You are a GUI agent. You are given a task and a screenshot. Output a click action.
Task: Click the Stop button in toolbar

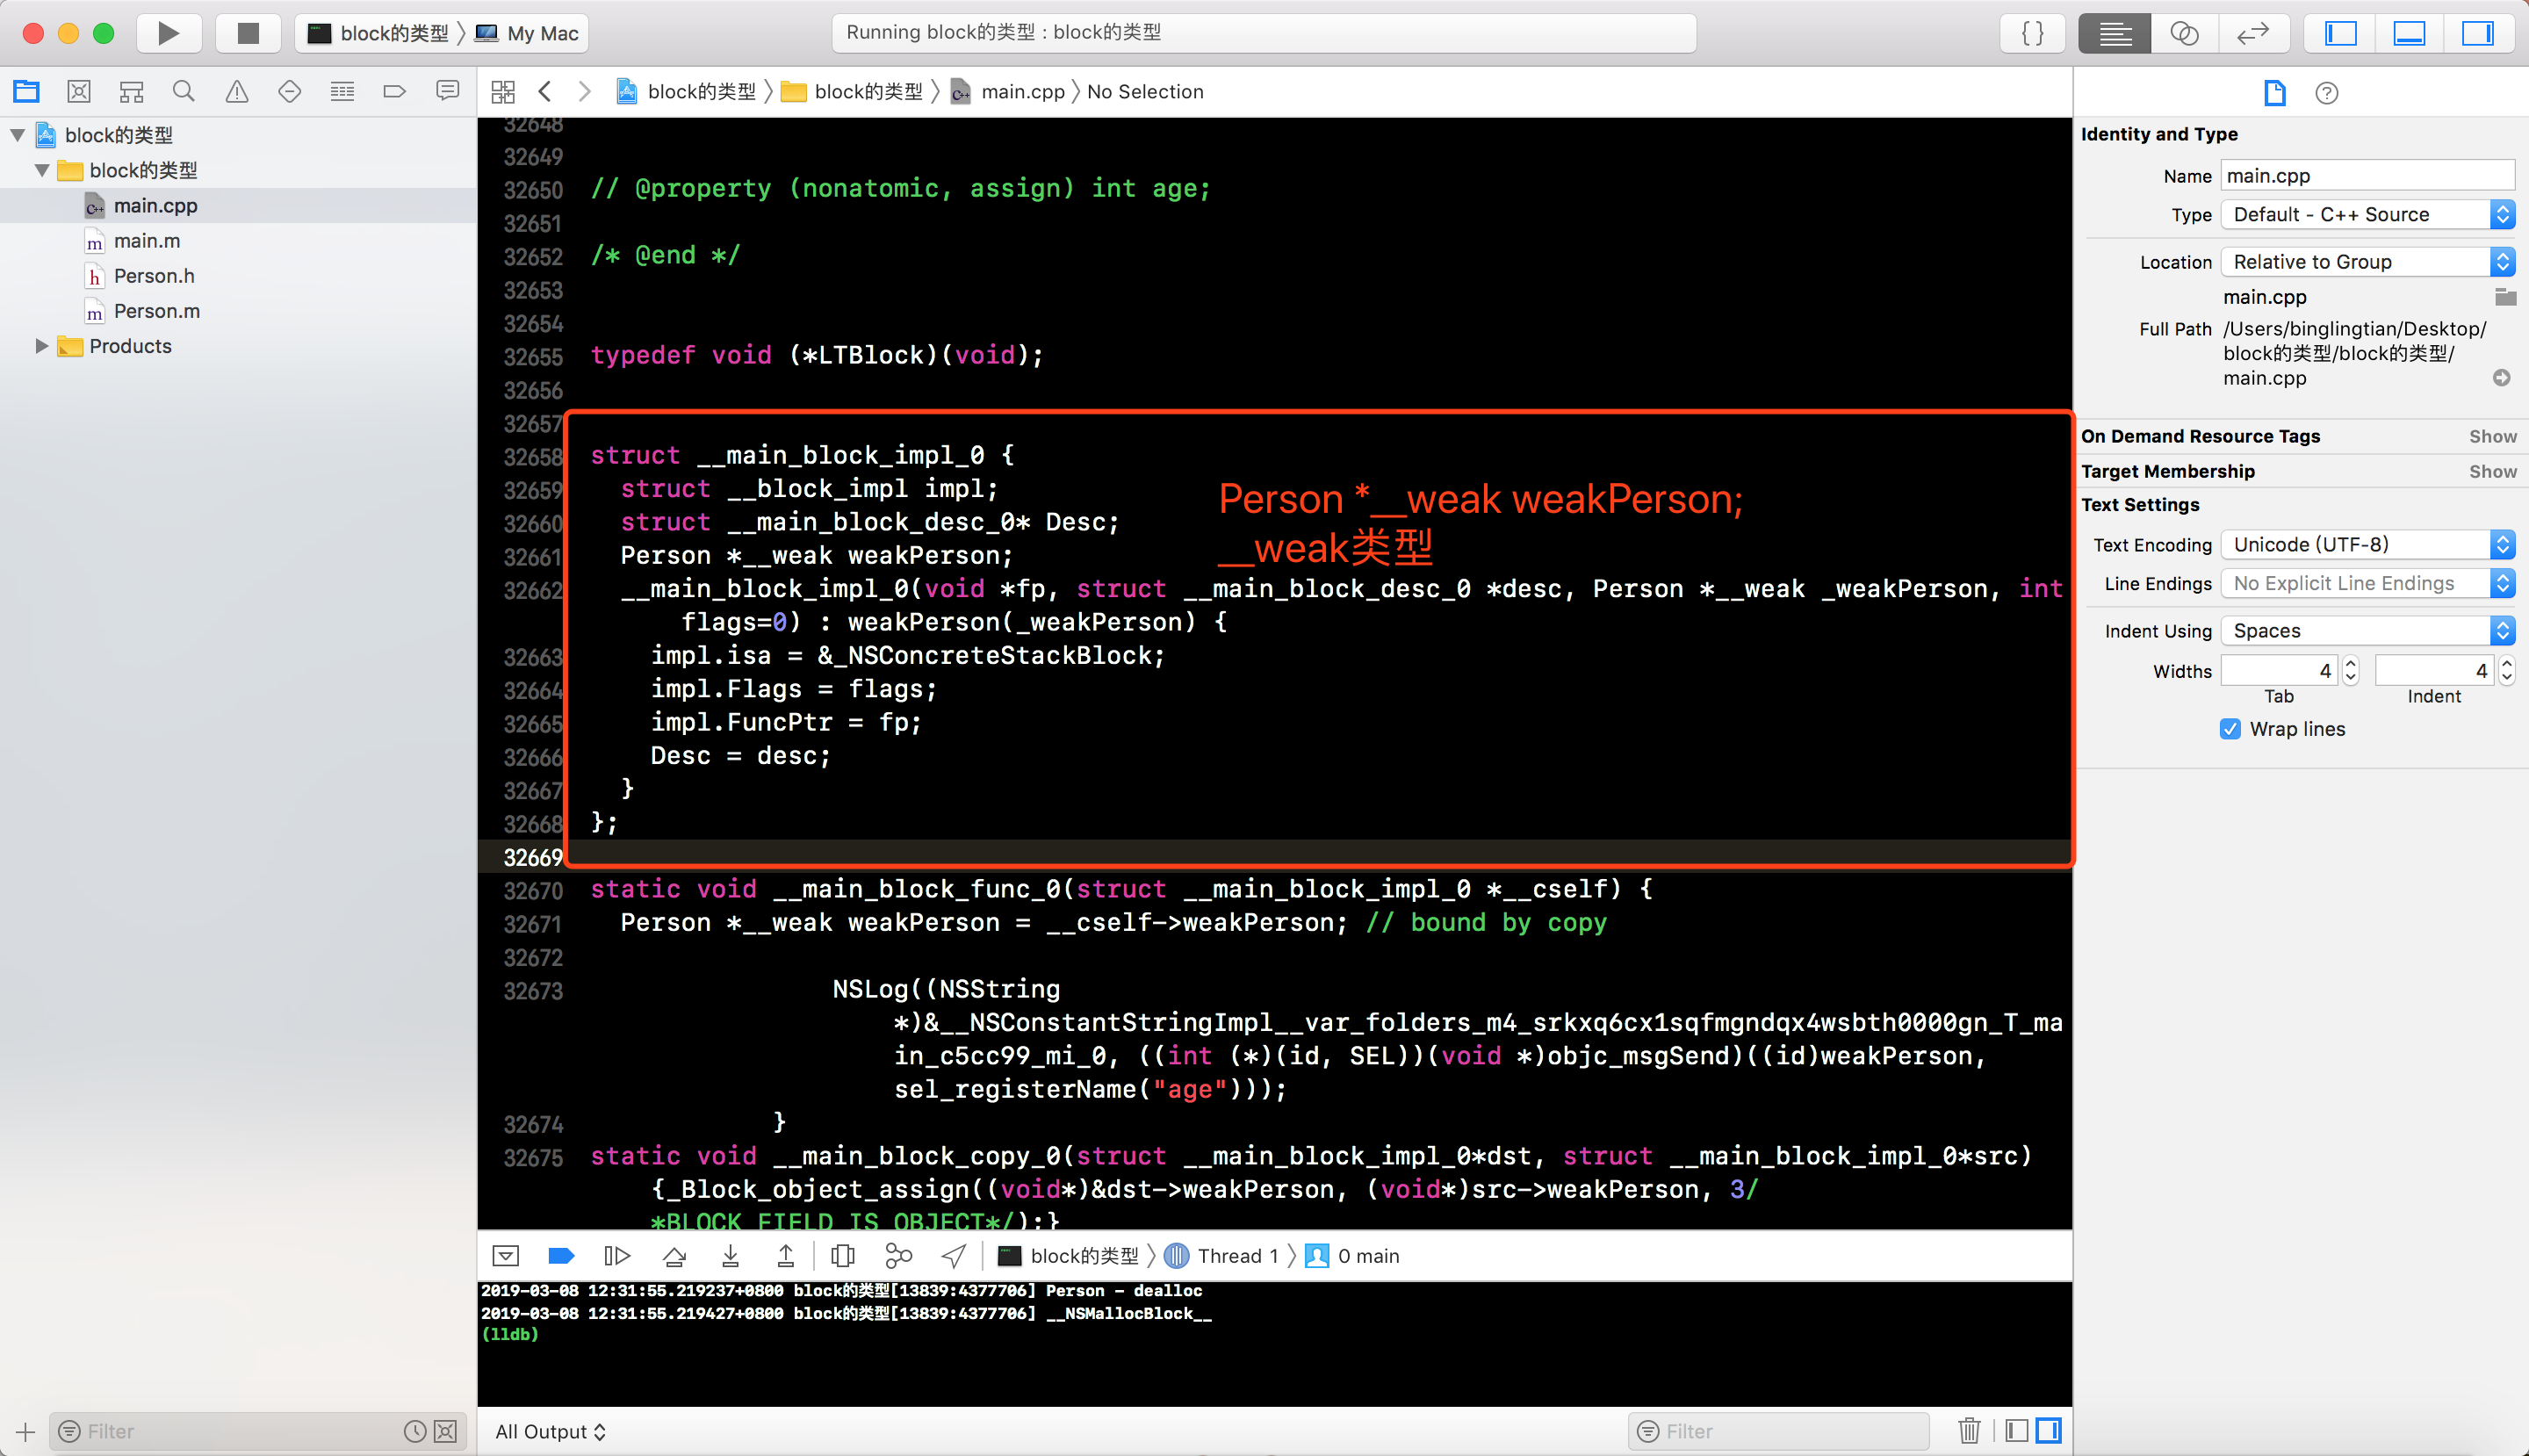[x=248, y=33]
